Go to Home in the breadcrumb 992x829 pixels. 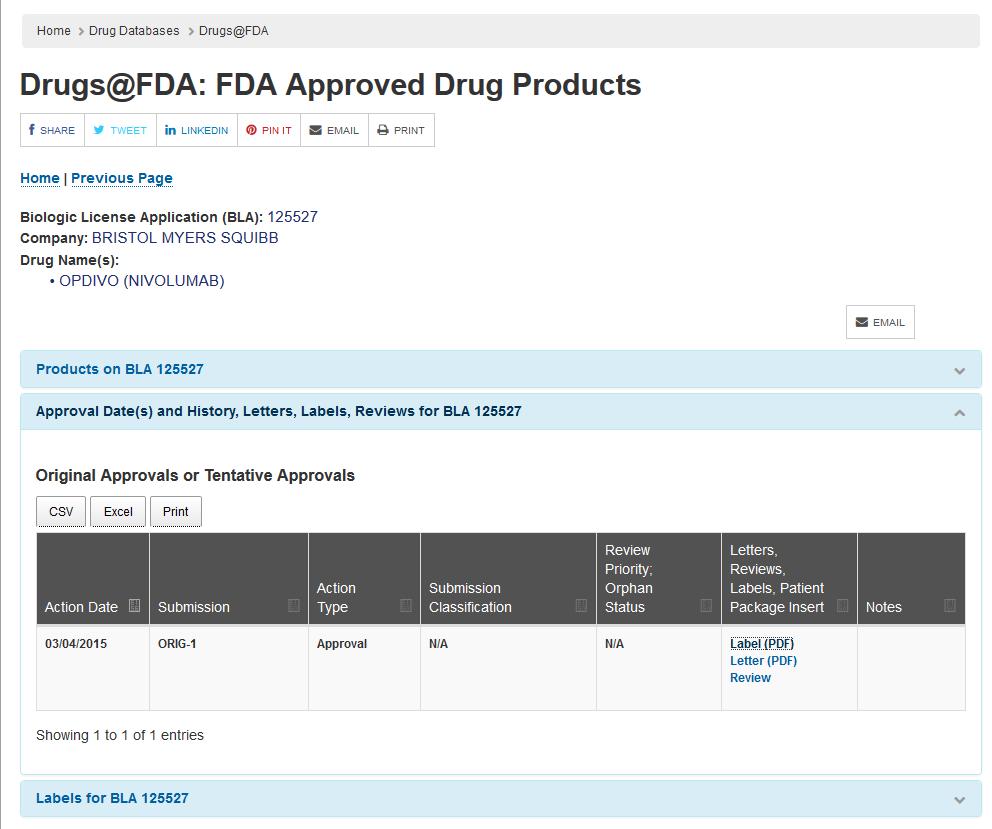point(54,30)
